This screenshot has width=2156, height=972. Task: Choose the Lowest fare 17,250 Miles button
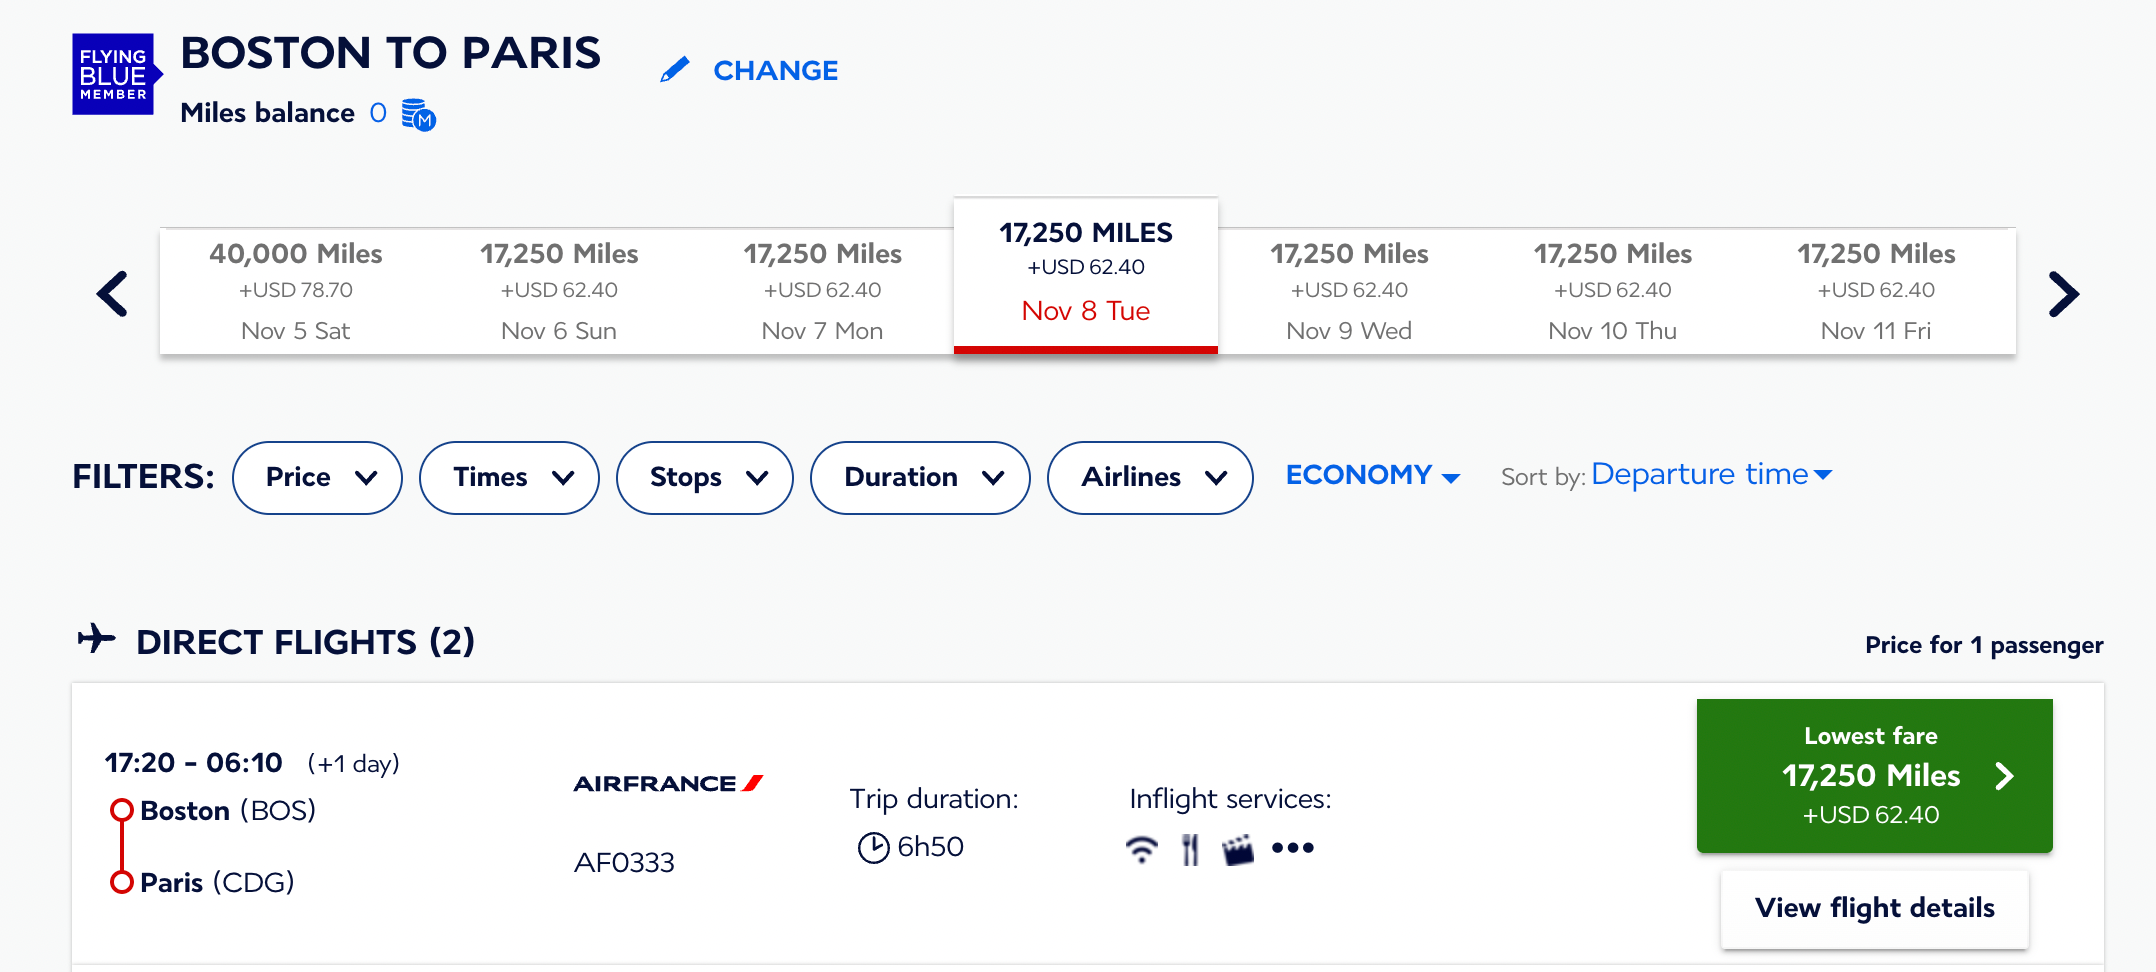[x=1874, y=776]
